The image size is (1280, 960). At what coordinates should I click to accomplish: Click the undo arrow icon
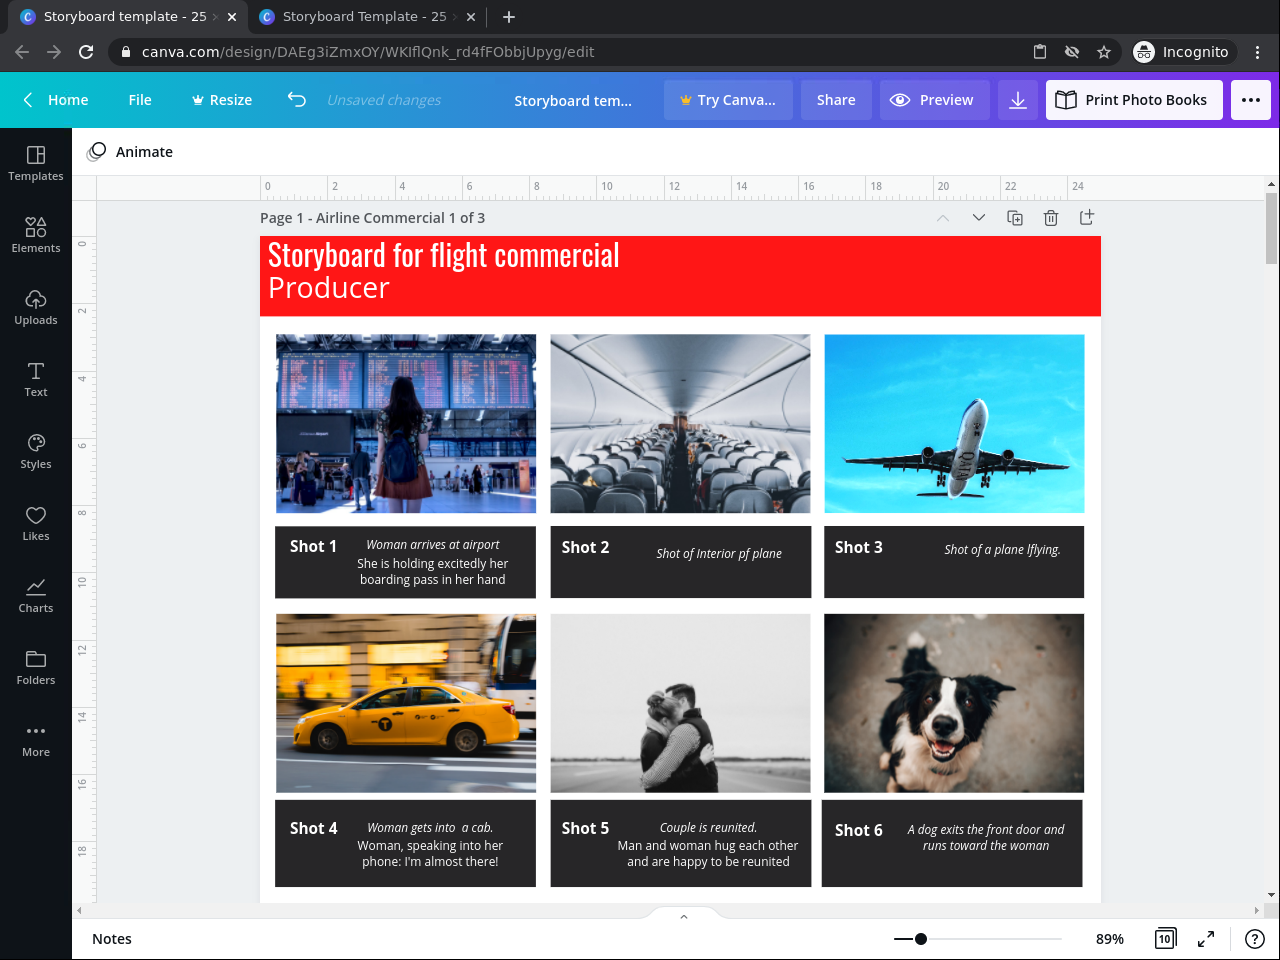click(297, 99)
